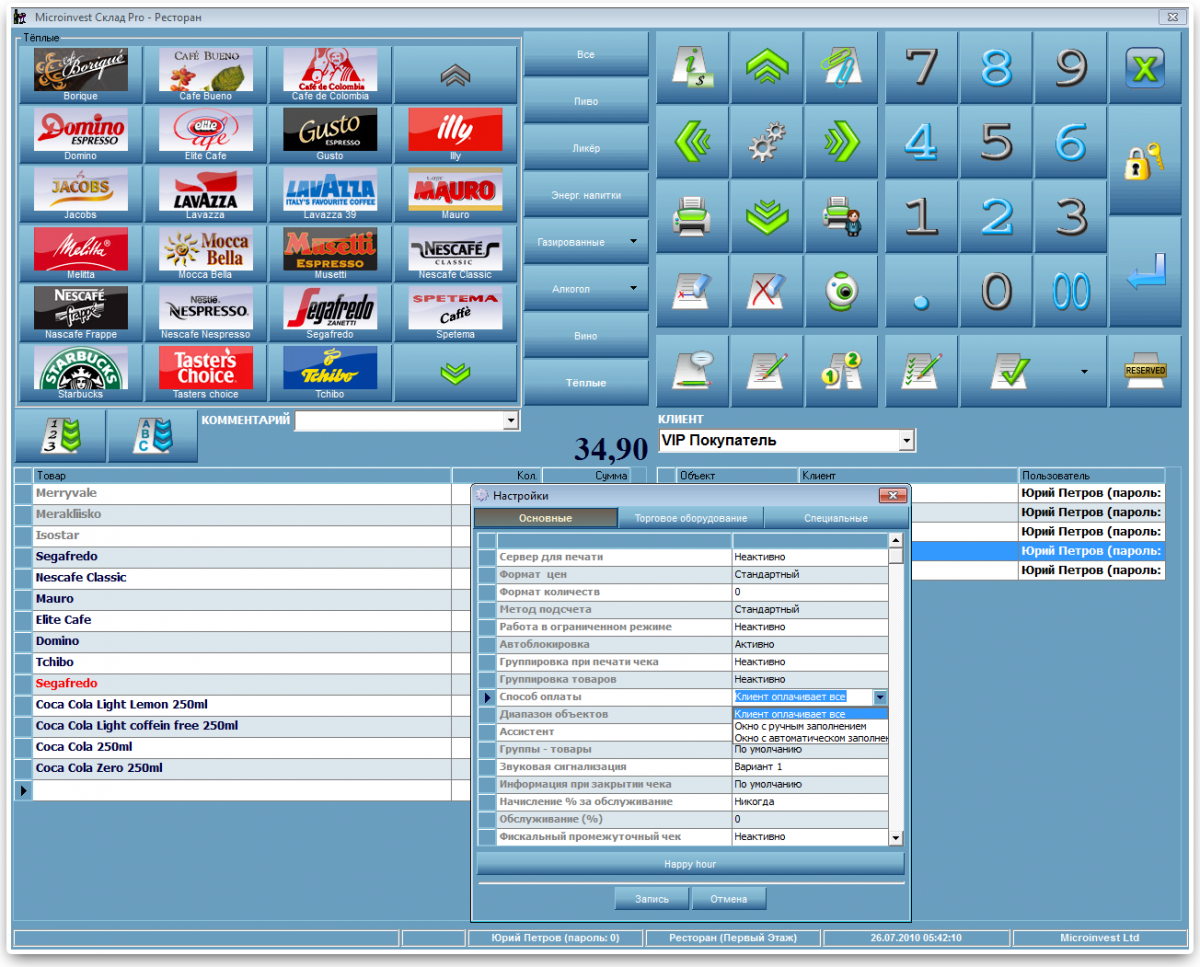Click the green left double-chevron icon
This screenshot has width=1200, height=967.
pyautogui.click(x=692, y=142)
